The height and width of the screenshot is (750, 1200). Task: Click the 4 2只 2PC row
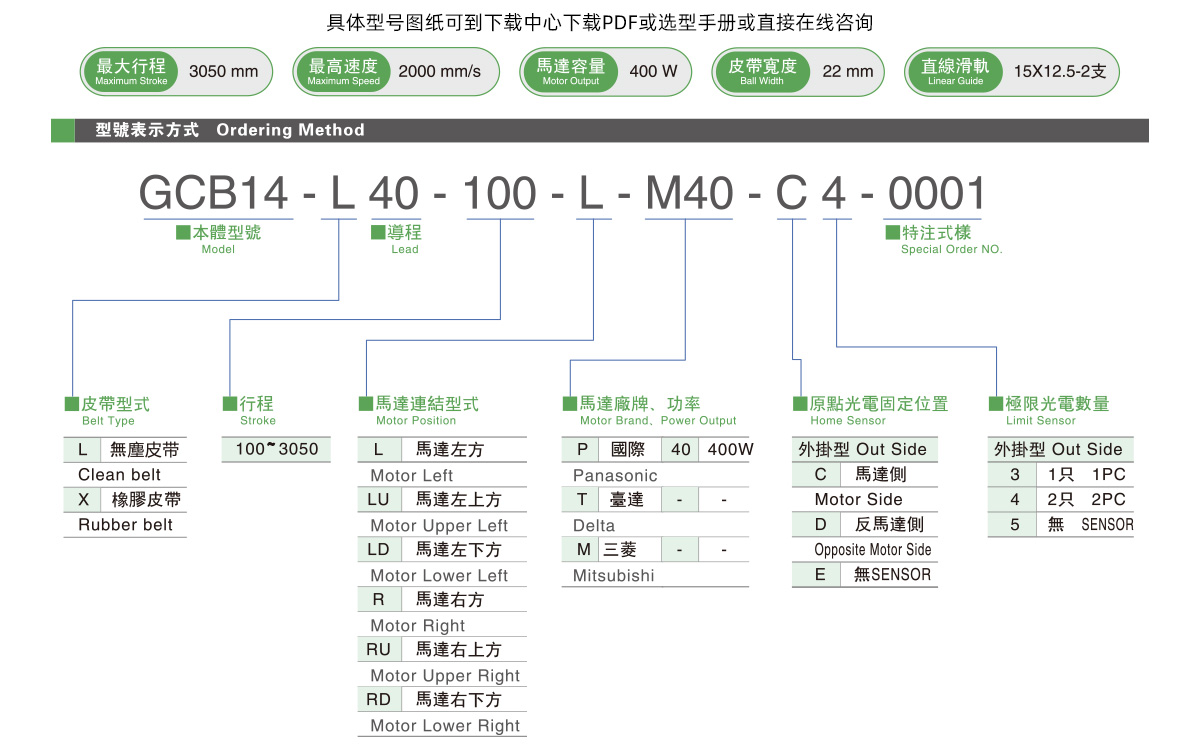pos(1061,499)
